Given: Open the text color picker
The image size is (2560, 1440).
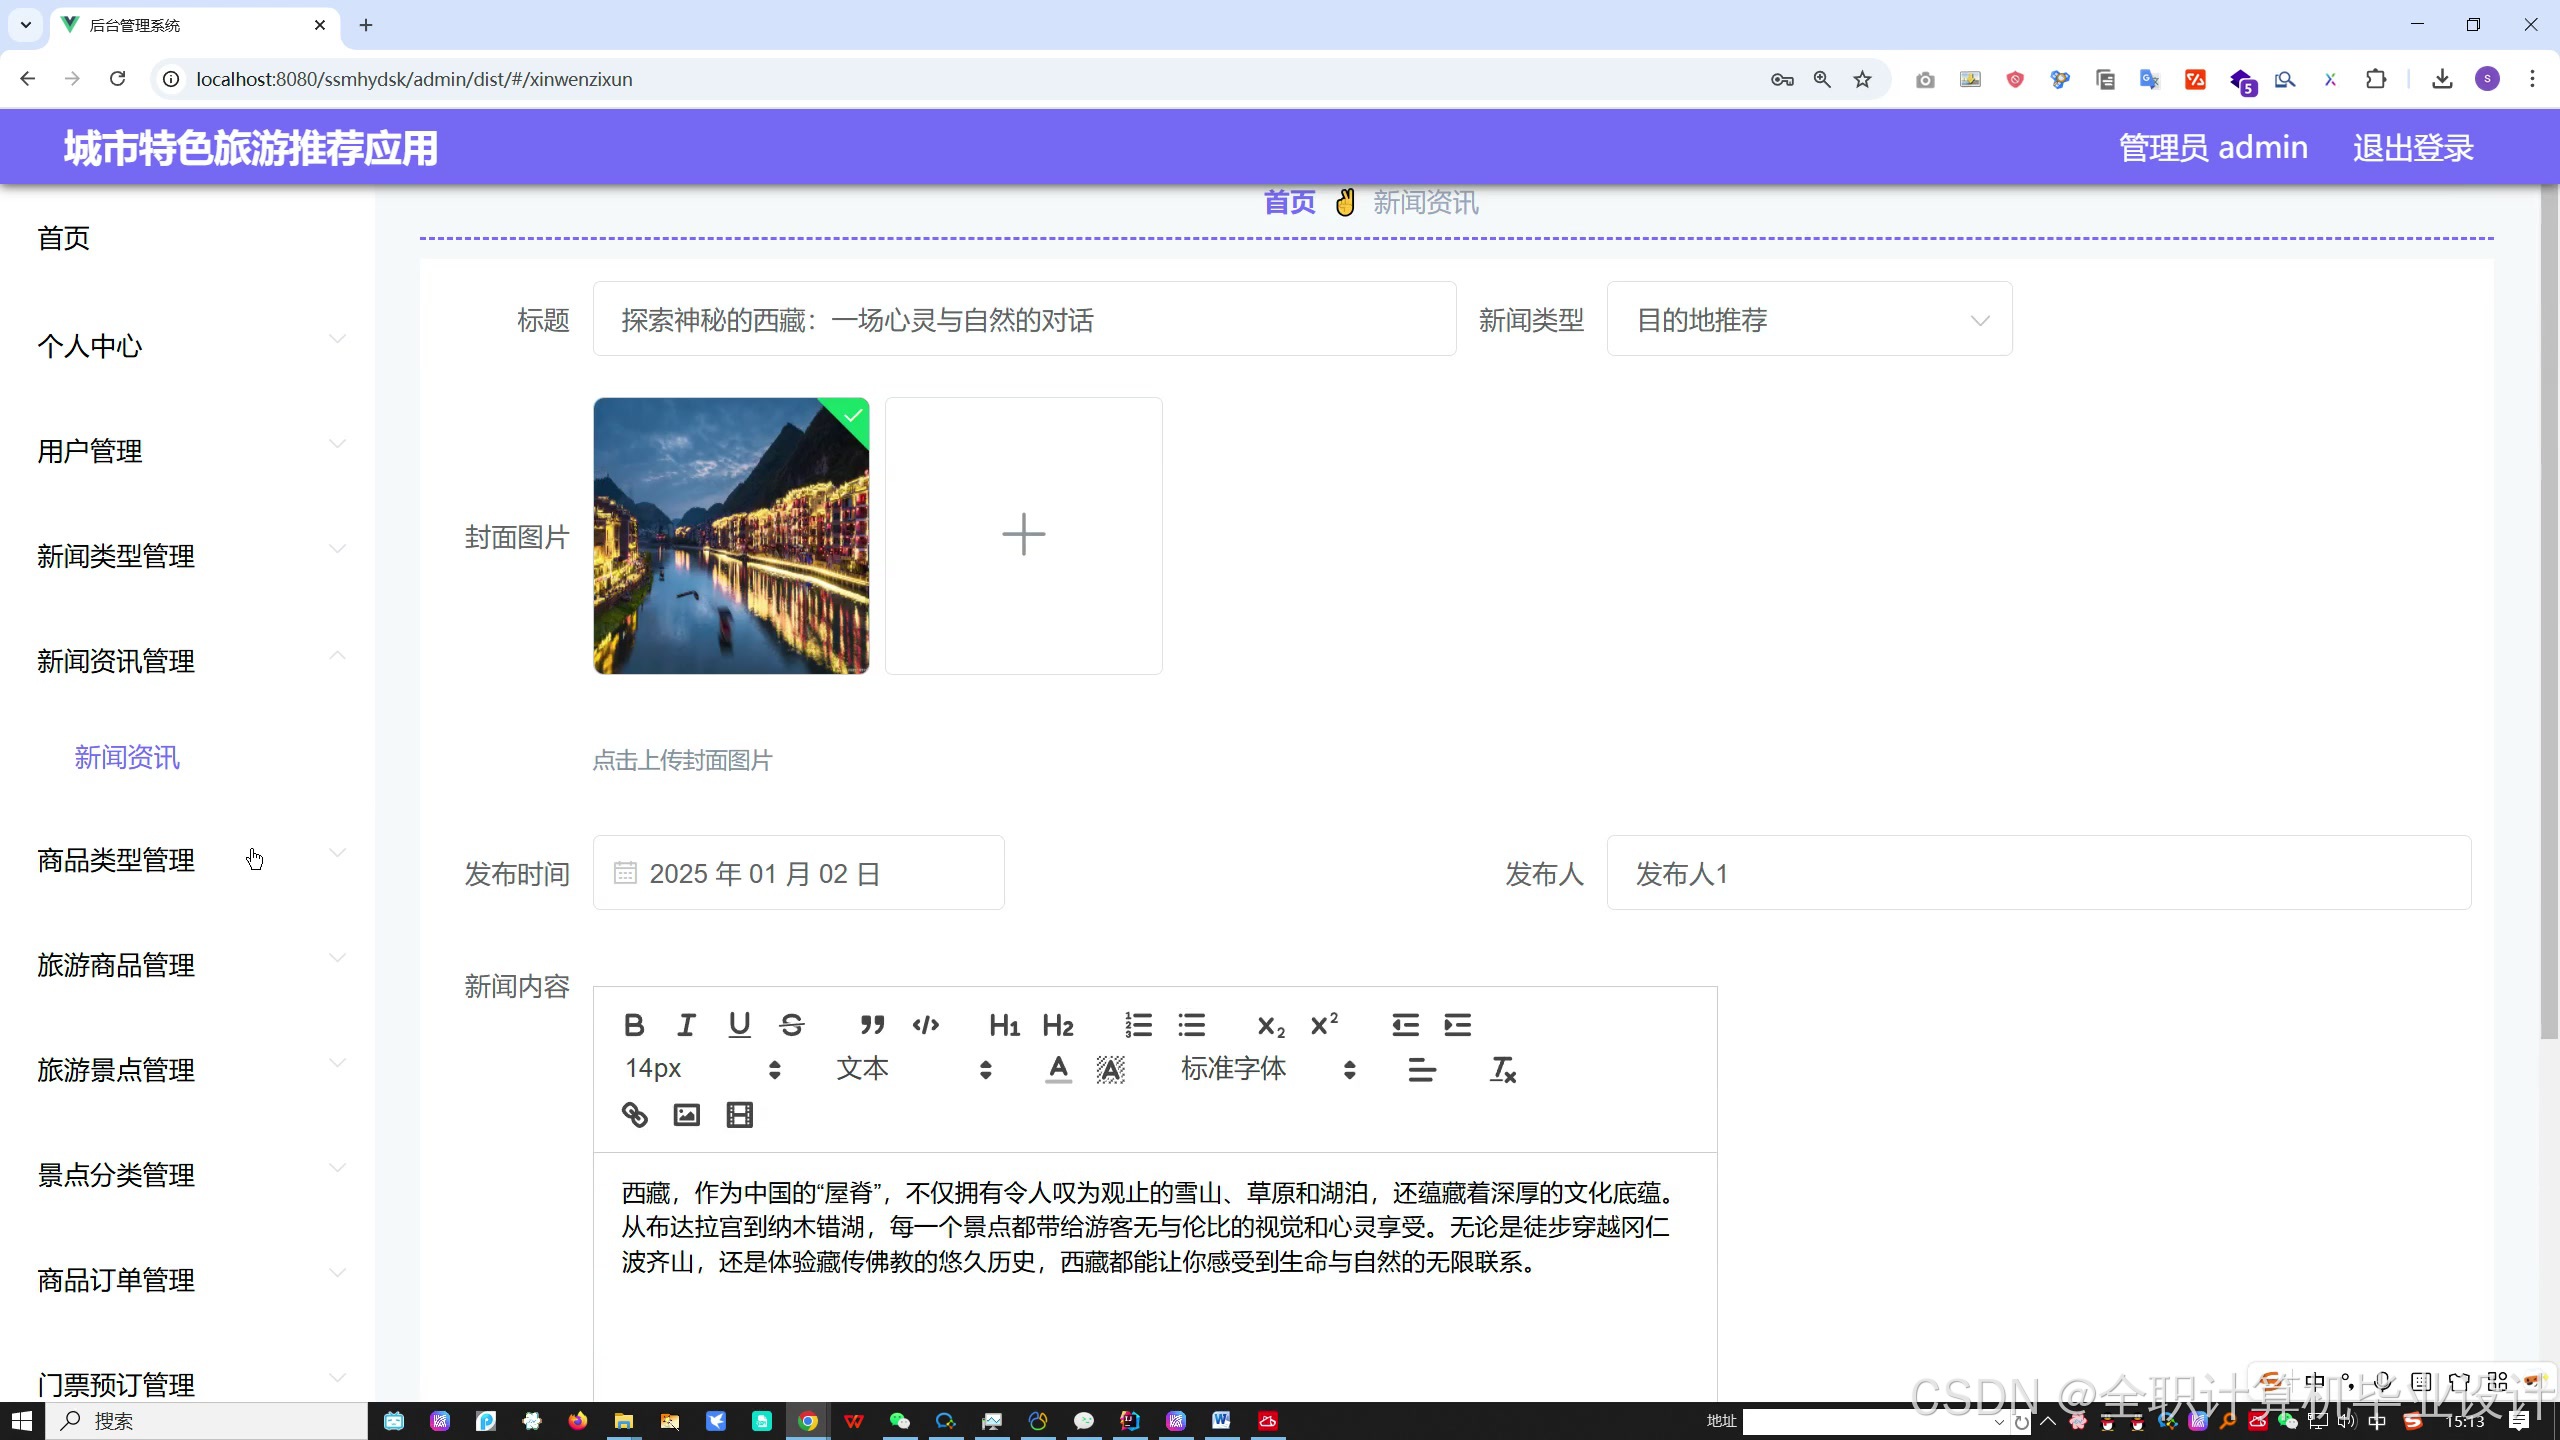Looking at the screenshot, I should click(1058, 1070).
